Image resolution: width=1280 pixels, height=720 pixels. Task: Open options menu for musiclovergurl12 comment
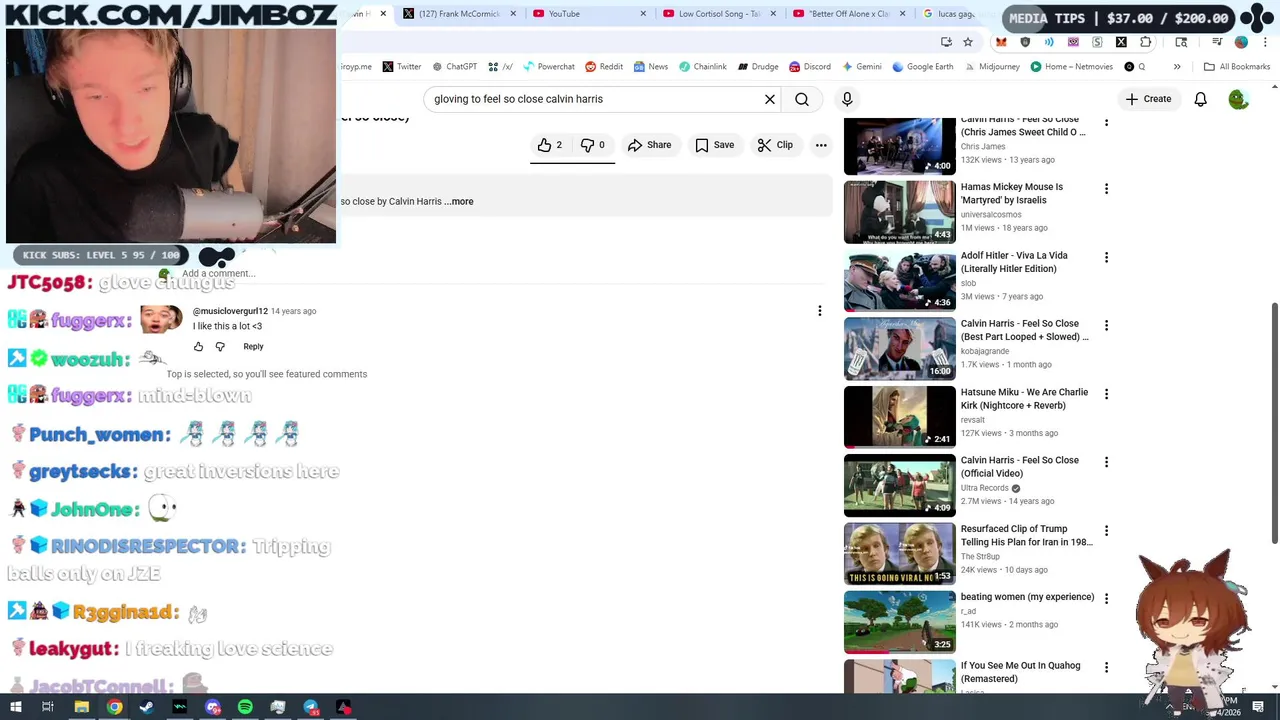coord(820,311)
